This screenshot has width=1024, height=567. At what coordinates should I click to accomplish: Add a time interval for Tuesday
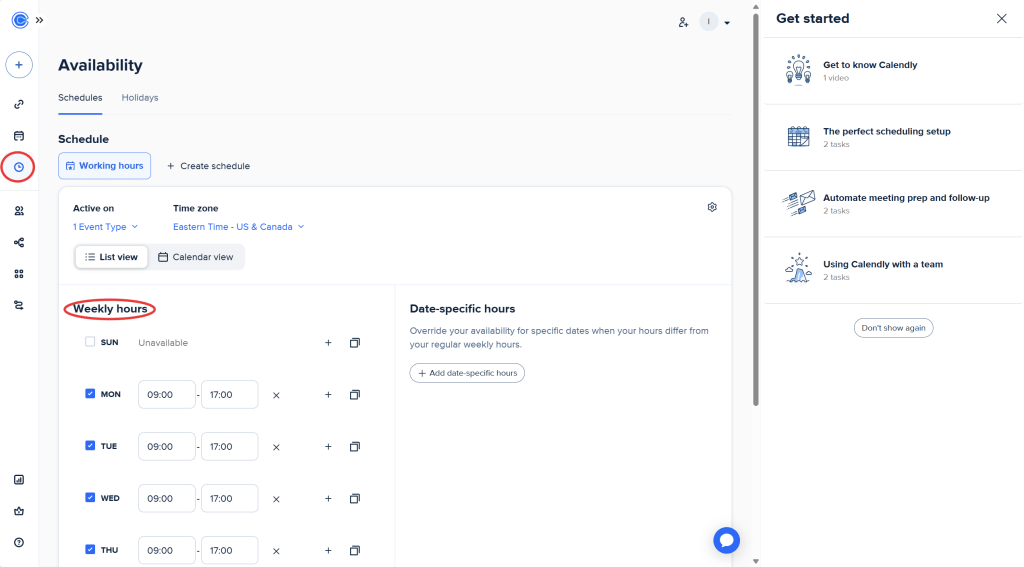[328, 447]
